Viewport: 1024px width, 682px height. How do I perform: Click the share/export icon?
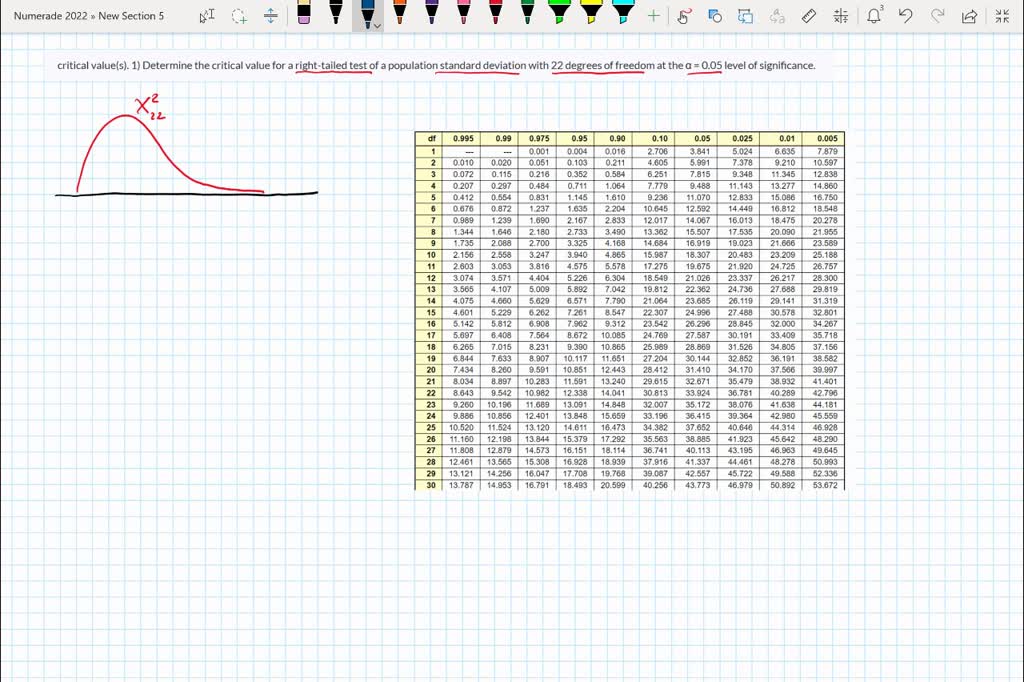tap(969, 16)
